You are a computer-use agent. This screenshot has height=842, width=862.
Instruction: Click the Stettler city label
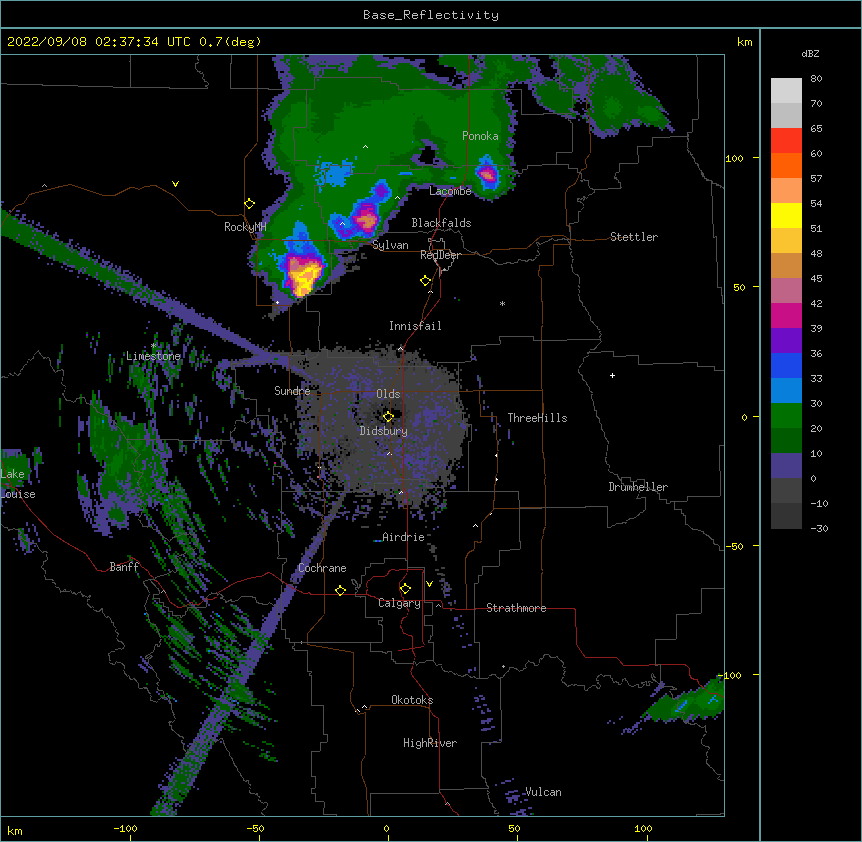tap(634, 237)
